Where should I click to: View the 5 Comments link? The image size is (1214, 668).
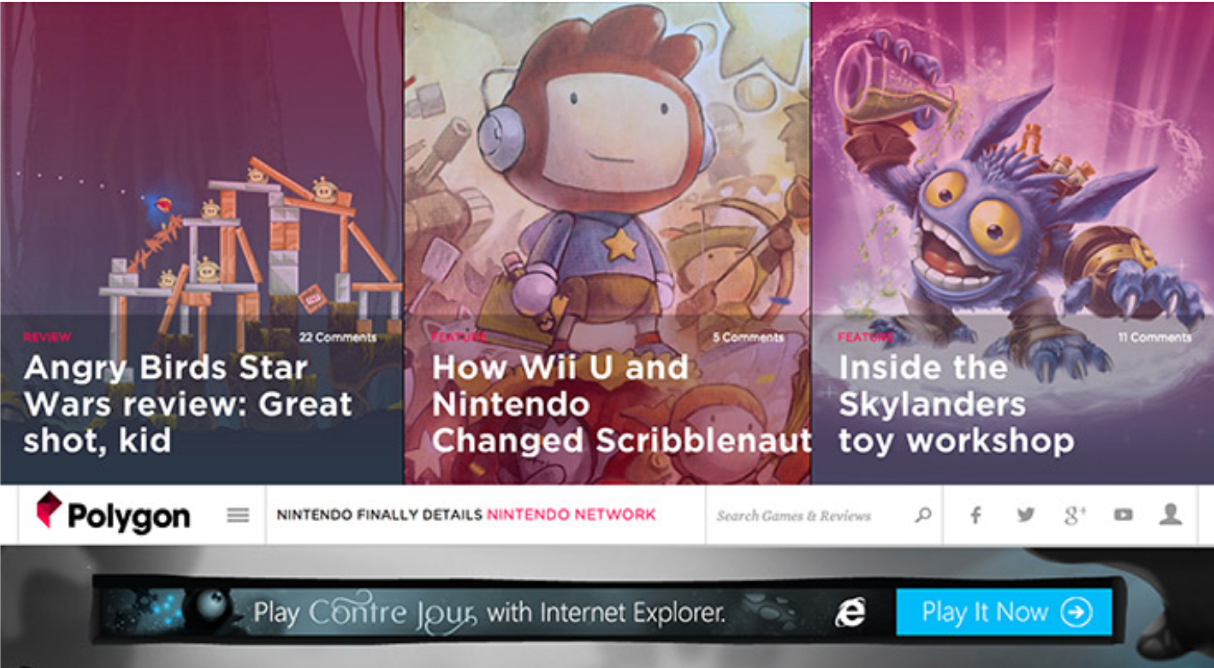tap(748, 338)
